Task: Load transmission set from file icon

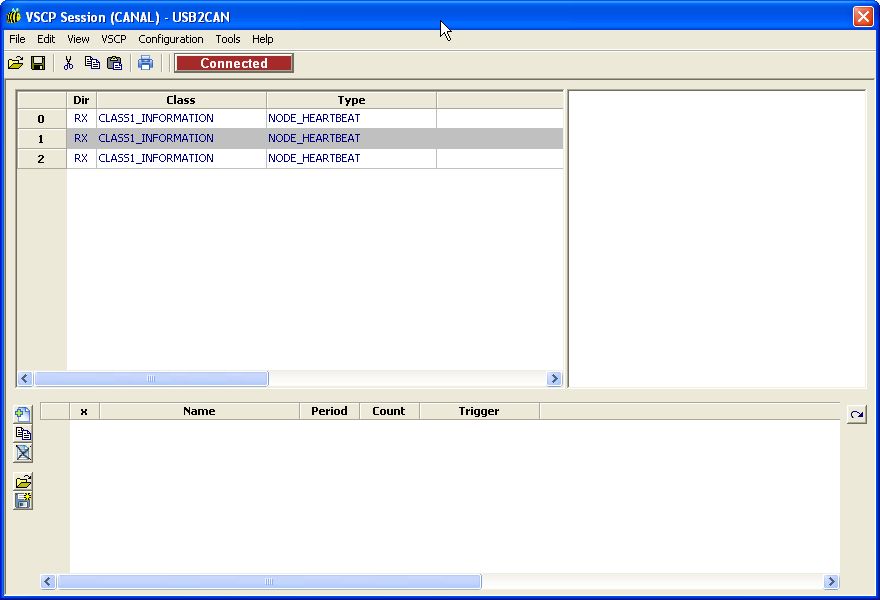Action: point(23,482)
